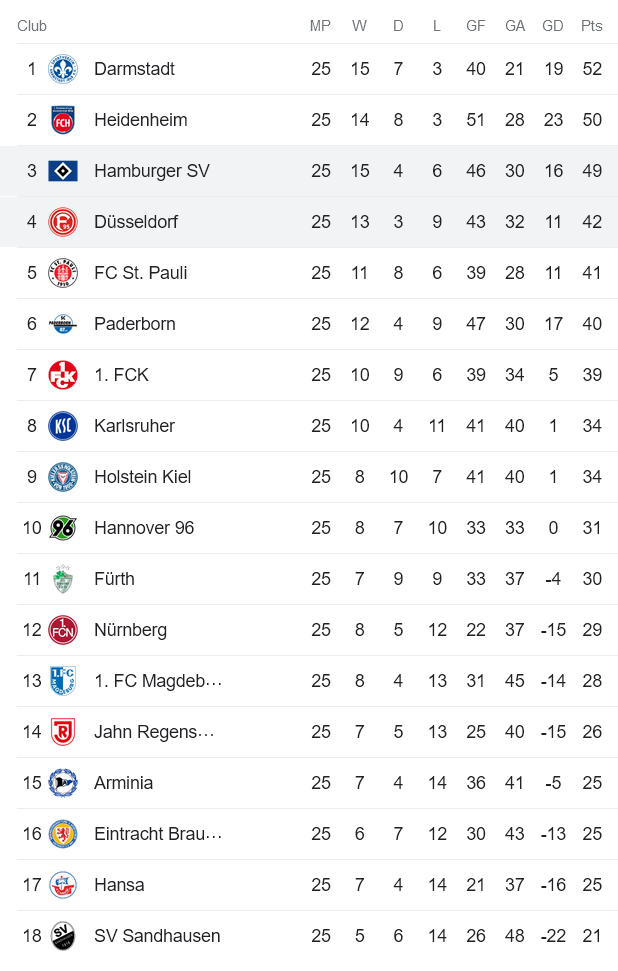Click the Club column header
This screenshot has width=618, height=971.
(x=31, y=26)
